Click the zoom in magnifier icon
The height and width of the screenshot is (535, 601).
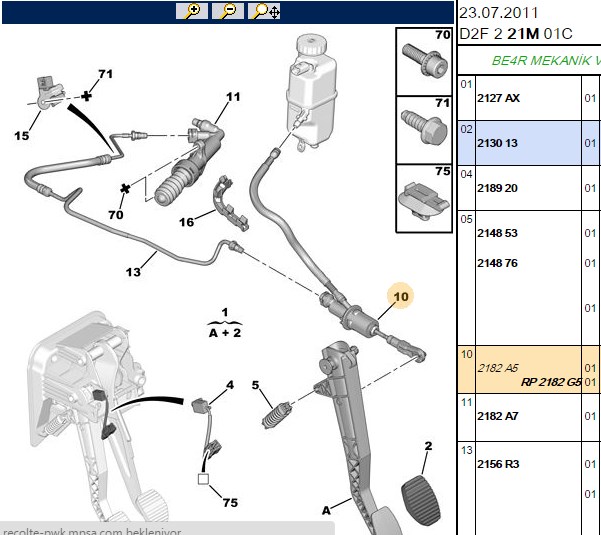point(192,11)
